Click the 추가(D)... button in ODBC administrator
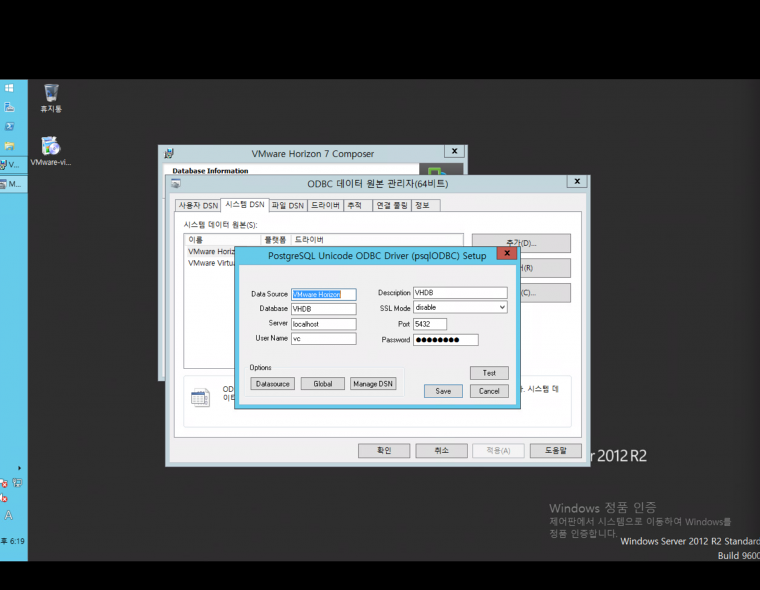Viewport: 760px width, 590px height. 521,243
